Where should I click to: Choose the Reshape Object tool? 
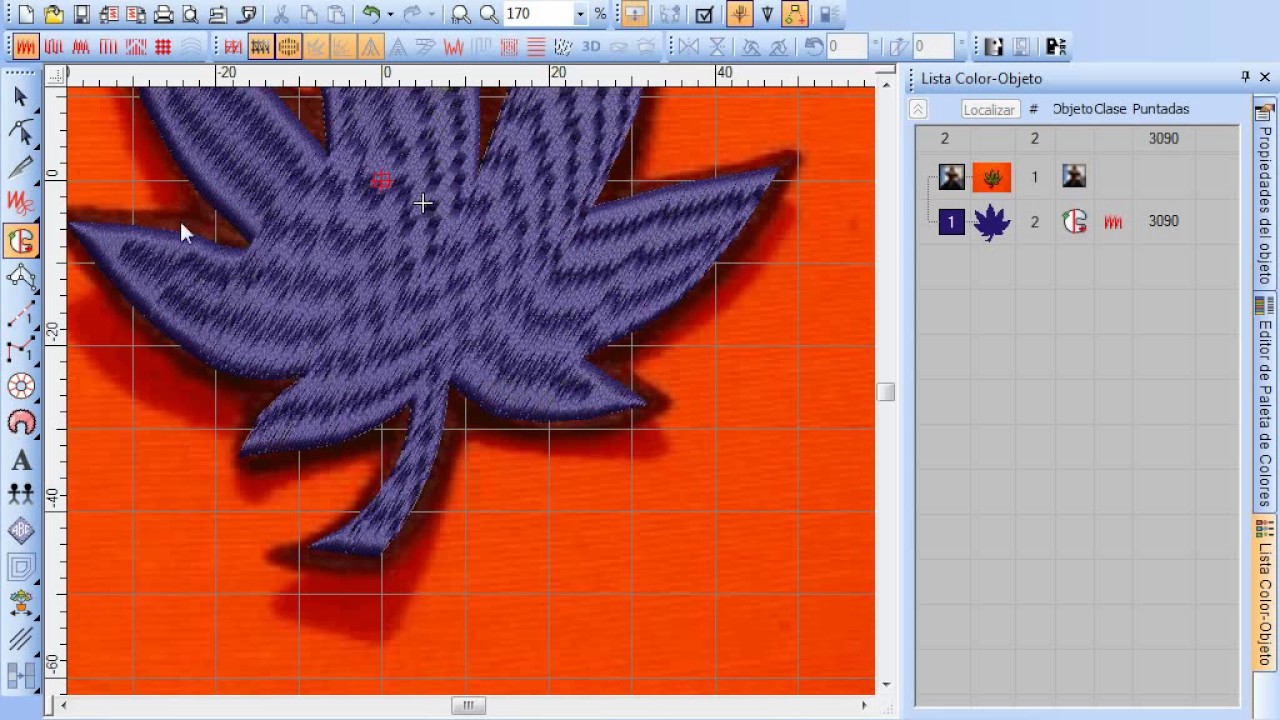click(x=21, y=132)
